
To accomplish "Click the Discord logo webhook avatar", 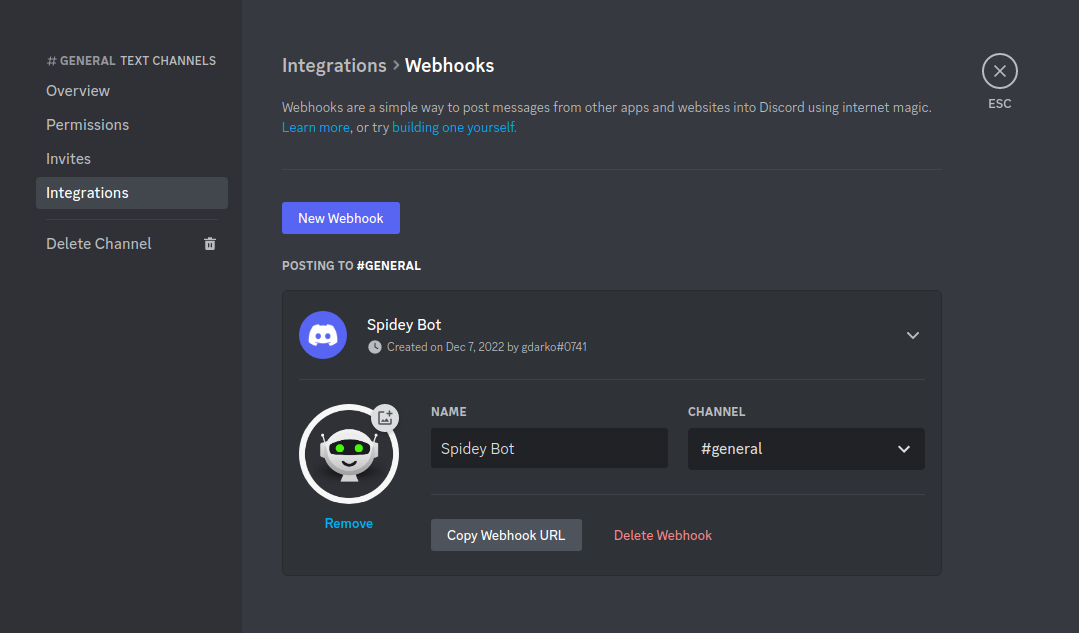I will click(323, 335).
